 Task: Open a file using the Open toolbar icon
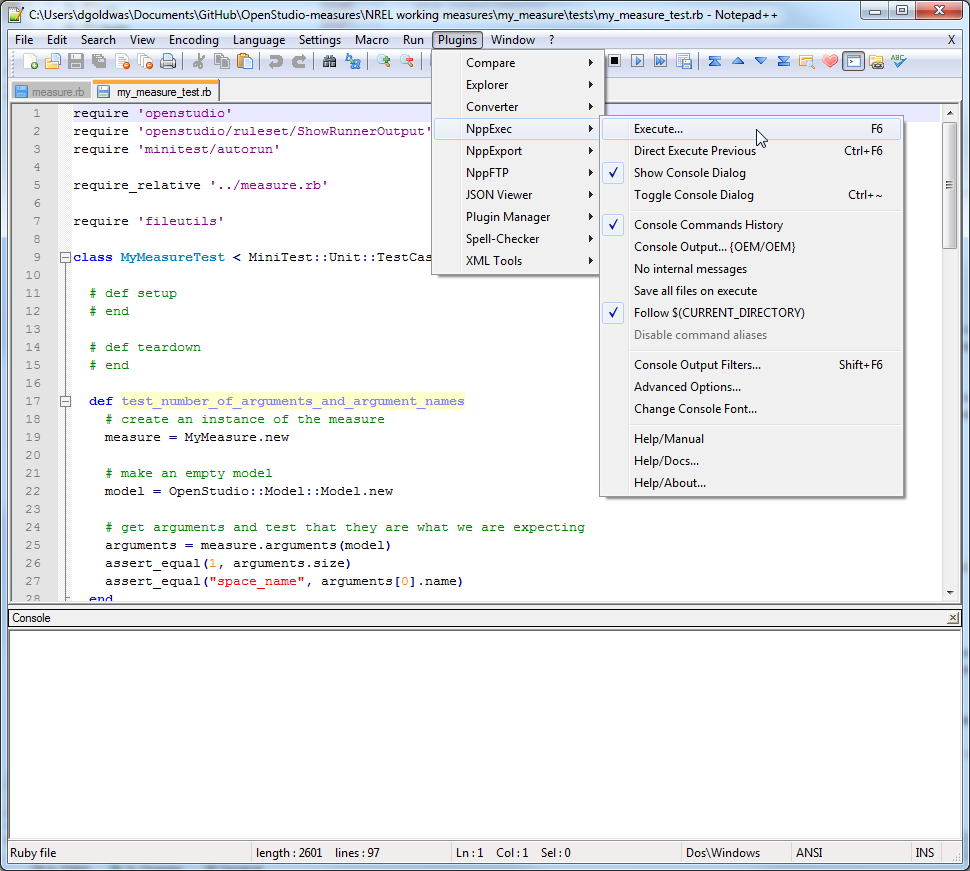[52, 61]
